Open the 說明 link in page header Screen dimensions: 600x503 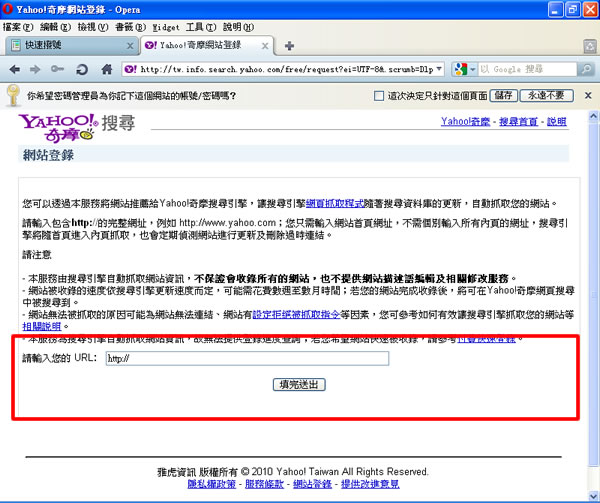pyautogui.click(x=556, y=122)
